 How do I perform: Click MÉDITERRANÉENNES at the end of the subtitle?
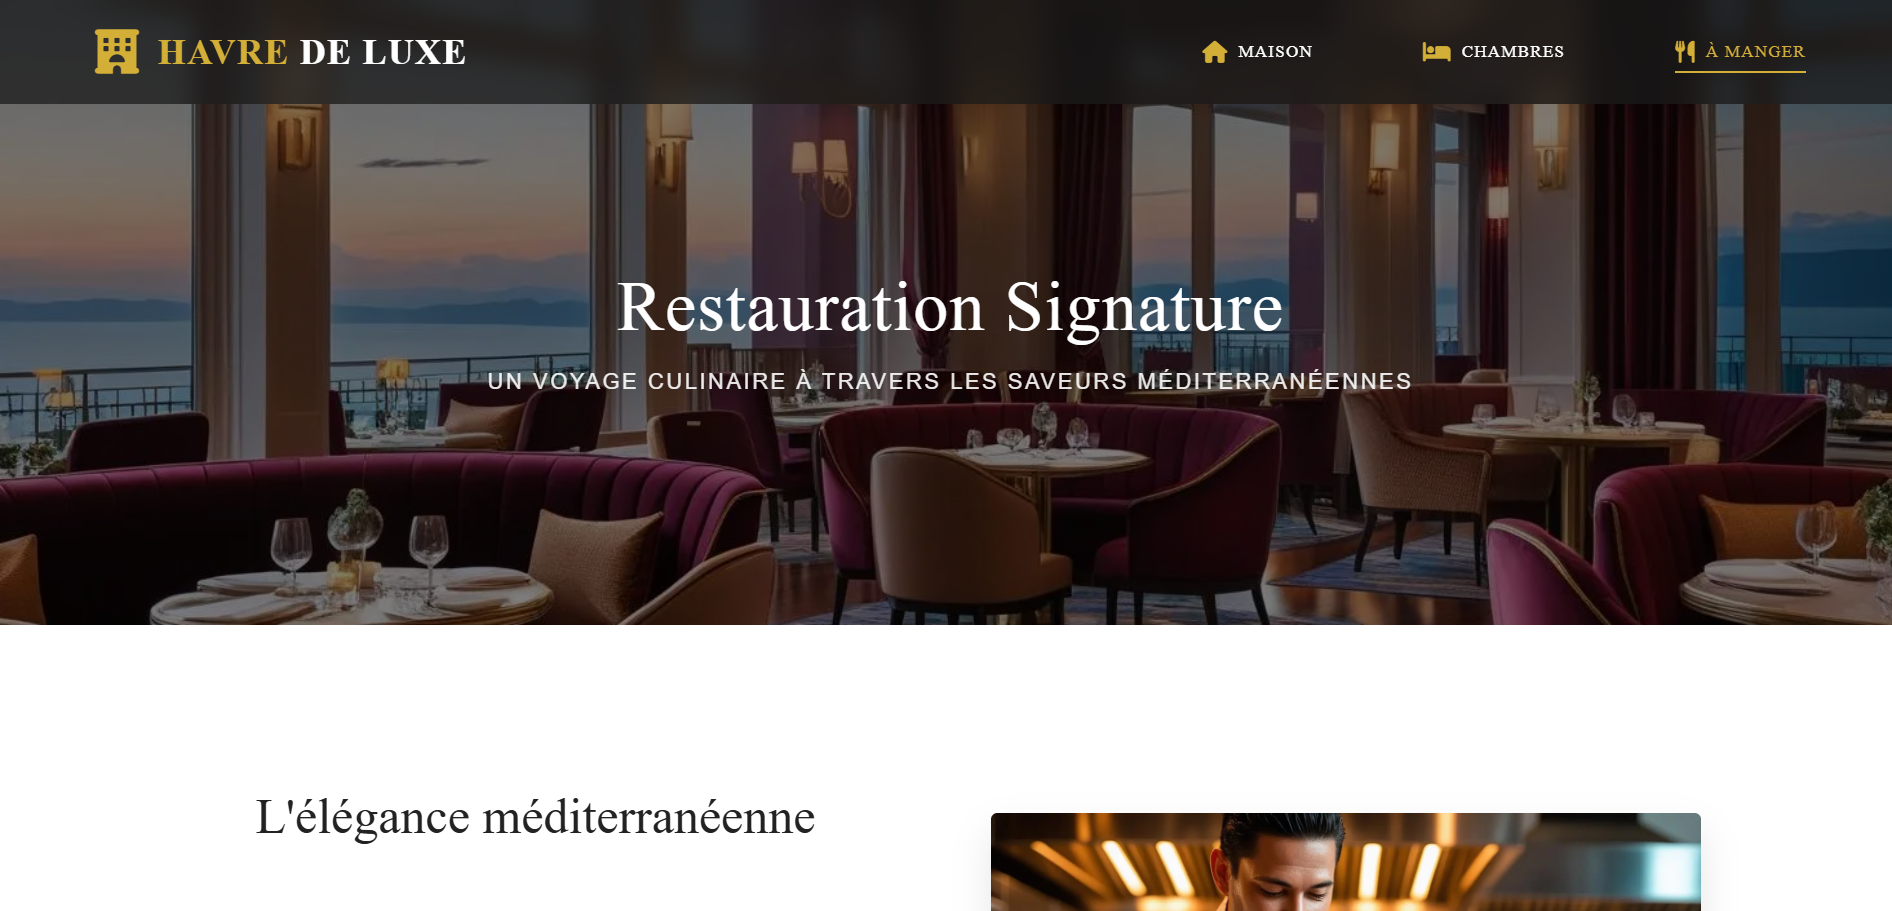[x=1274, y=381]
